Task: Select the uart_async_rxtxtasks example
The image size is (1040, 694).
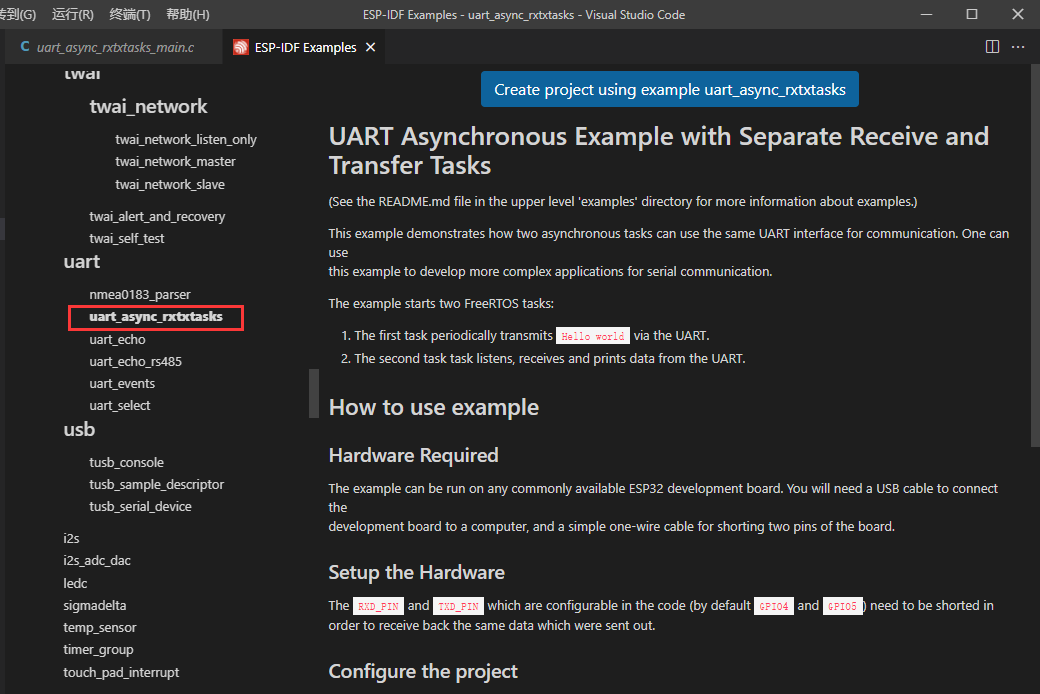Action: tap(156, 317)
